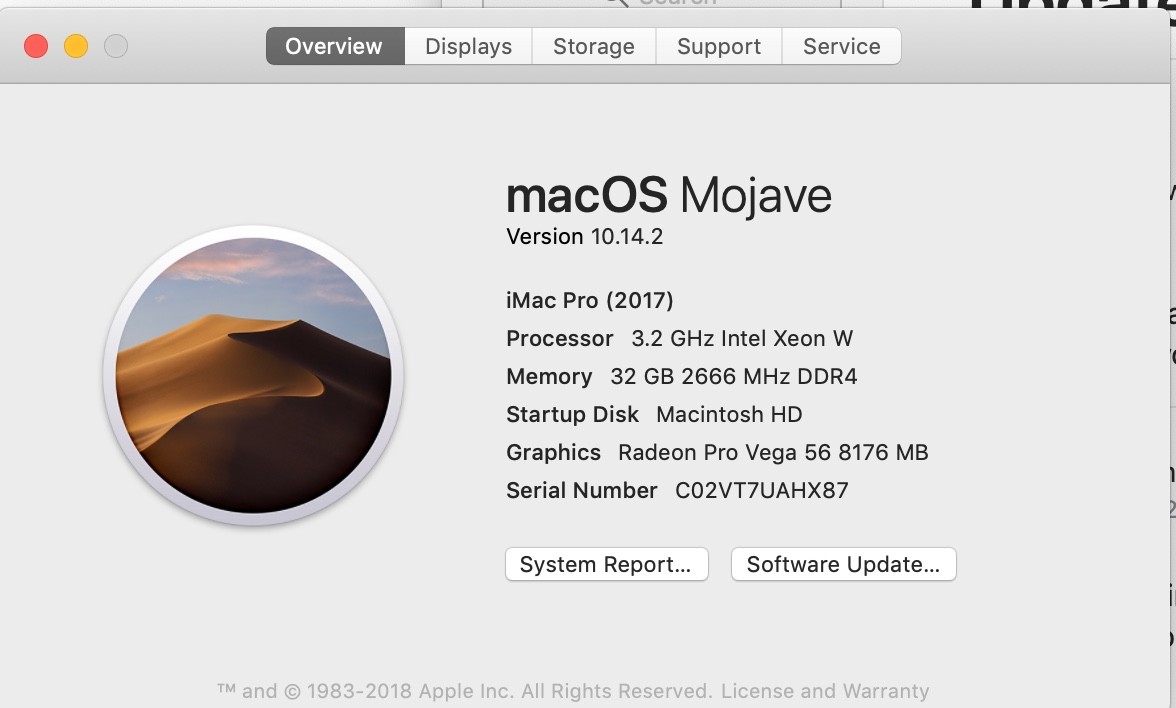This screenshot has width=1176, height=708.
Task: Open System Report
Action: (x=607, y=564)
